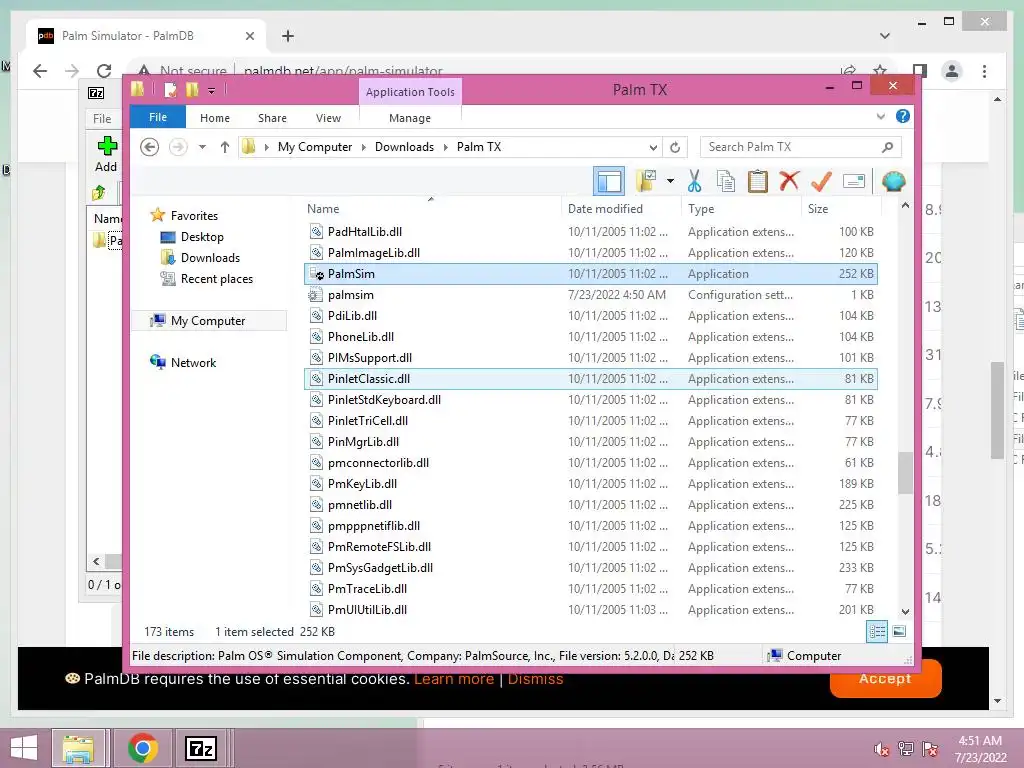This screenshot has width=1024, height=768.
Task: Copy the selected file using toolbar icon
Action: 726,181
